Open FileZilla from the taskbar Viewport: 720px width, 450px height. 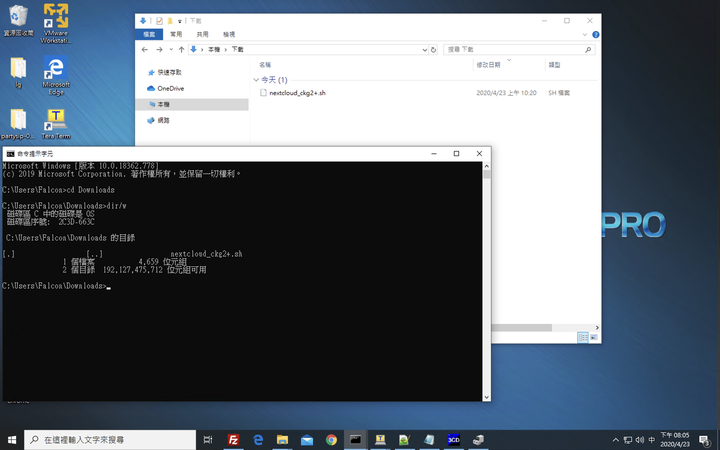[233, 440]
